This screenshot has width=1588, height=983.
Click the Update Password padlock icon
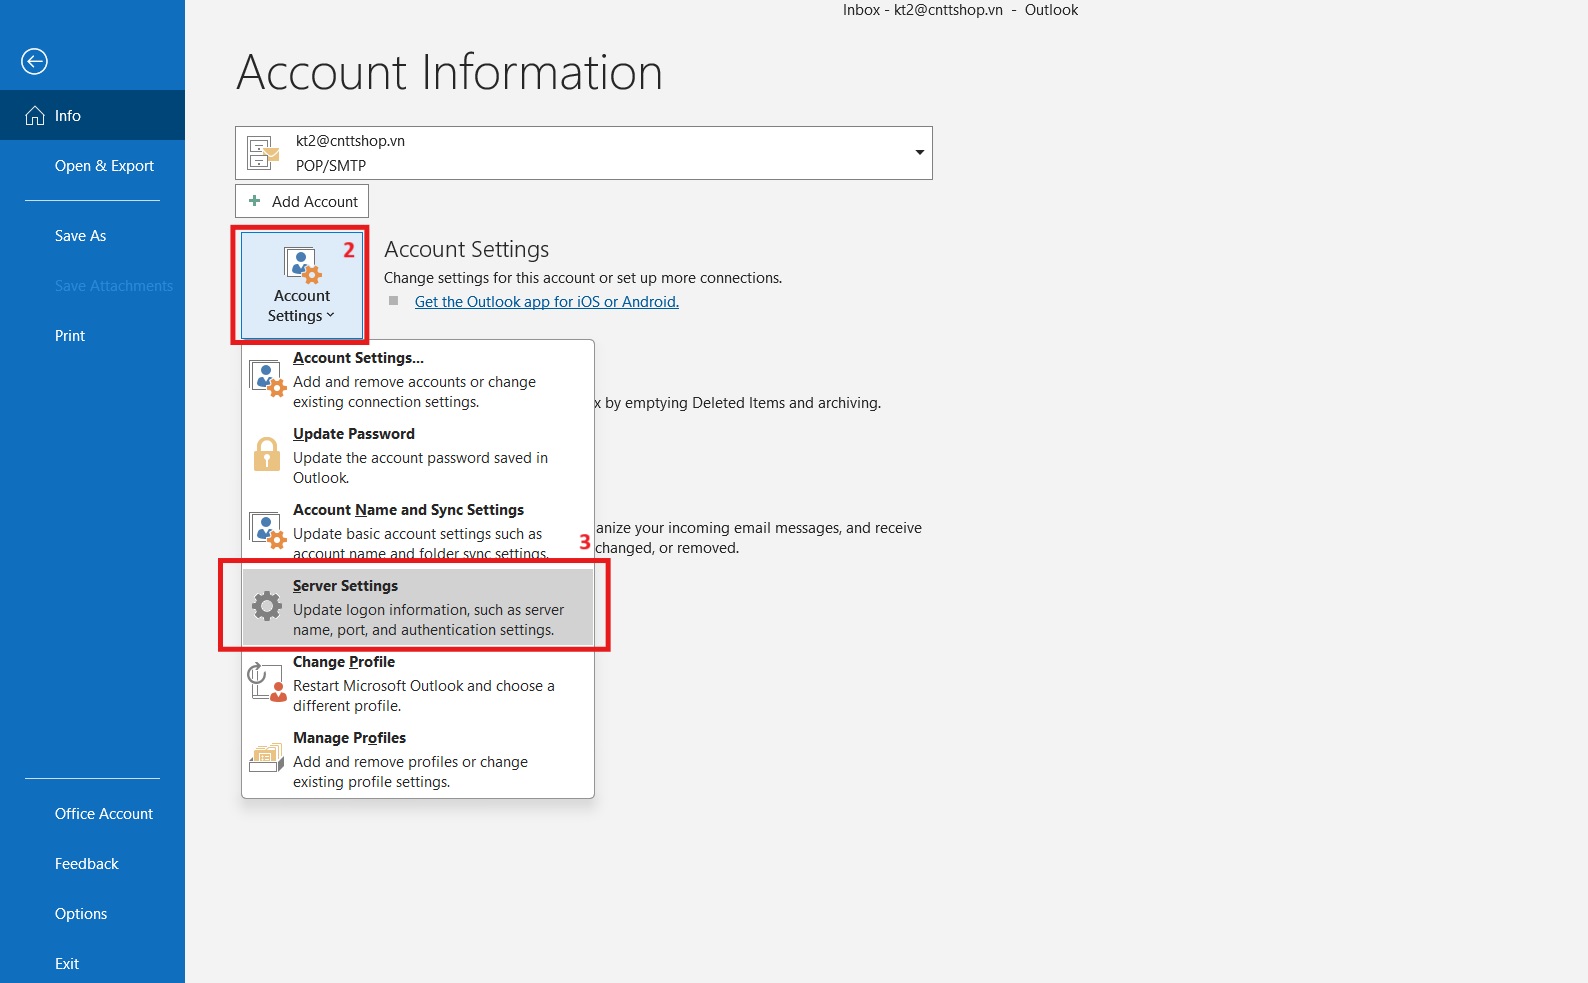[x=267, y=455]
